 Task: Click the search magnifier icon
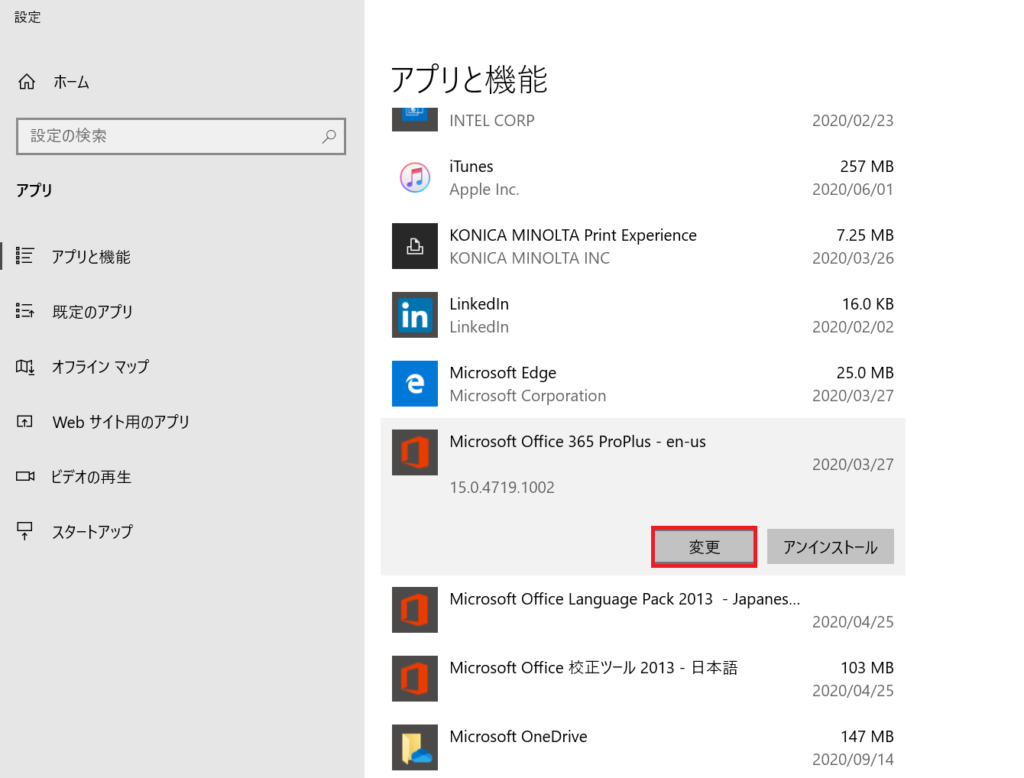point(329,136)
